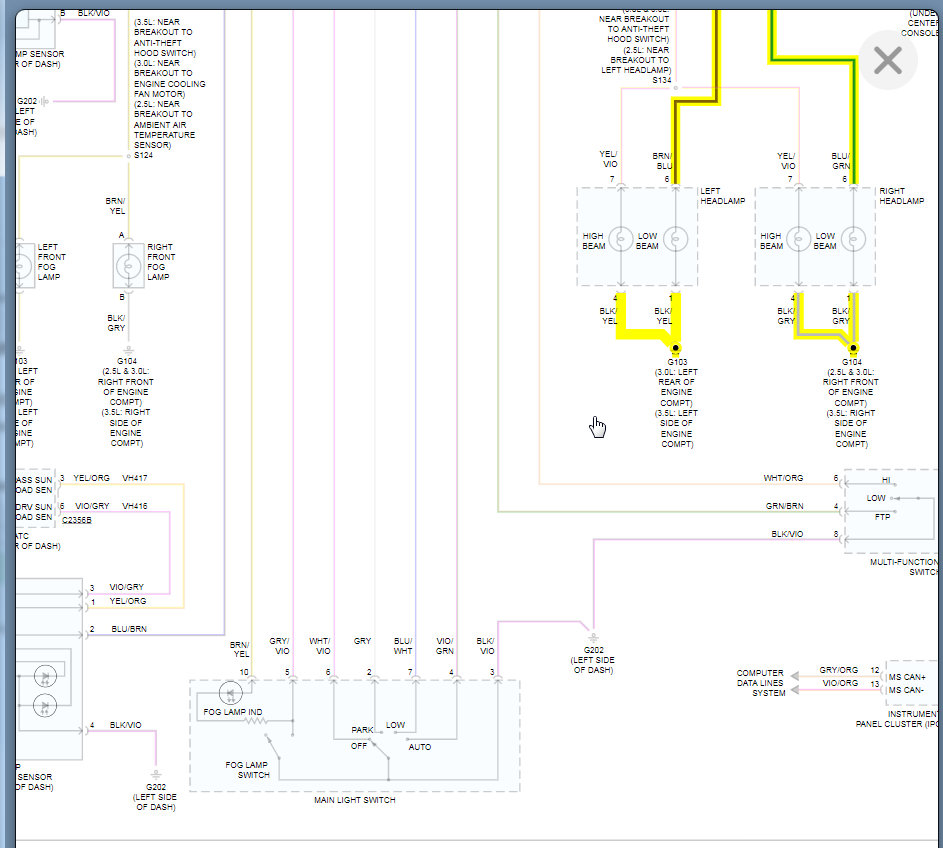Image resolution: width=943 pixels, height=848 pixels.
Task: Click the GRY/VIO wire label at pin 5
Action: 280,646
